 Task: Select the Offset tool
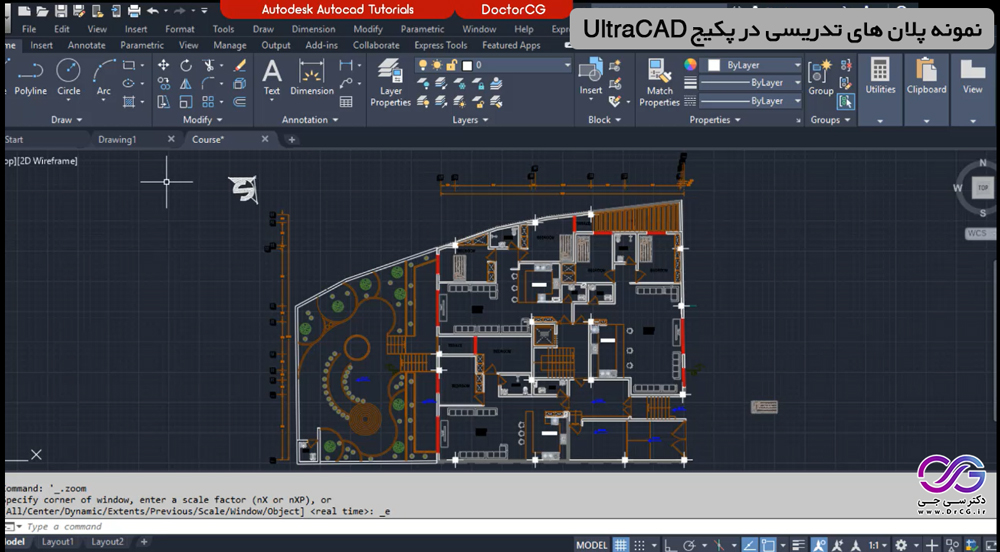click(x=240, y=101)
